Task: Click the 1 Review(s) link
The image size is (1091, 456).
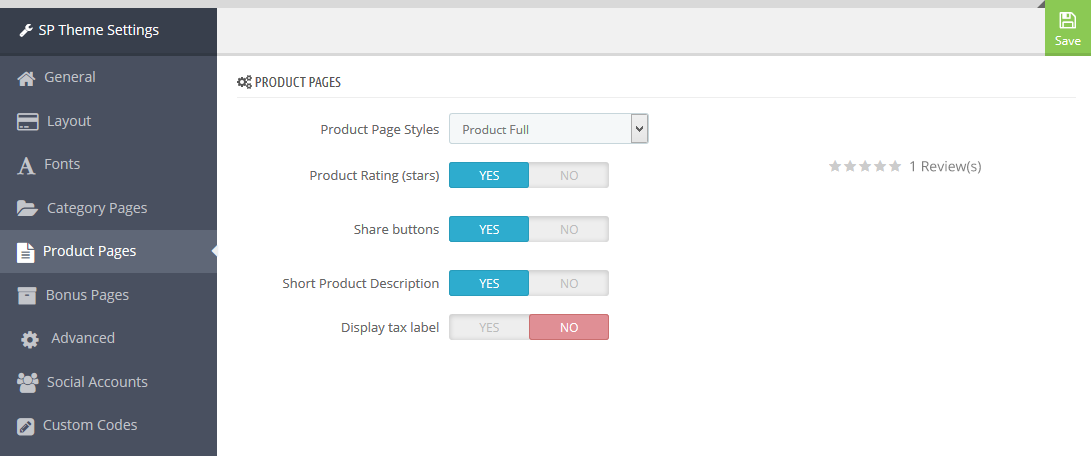Action: pyautogui.click(x=945, y=166)
